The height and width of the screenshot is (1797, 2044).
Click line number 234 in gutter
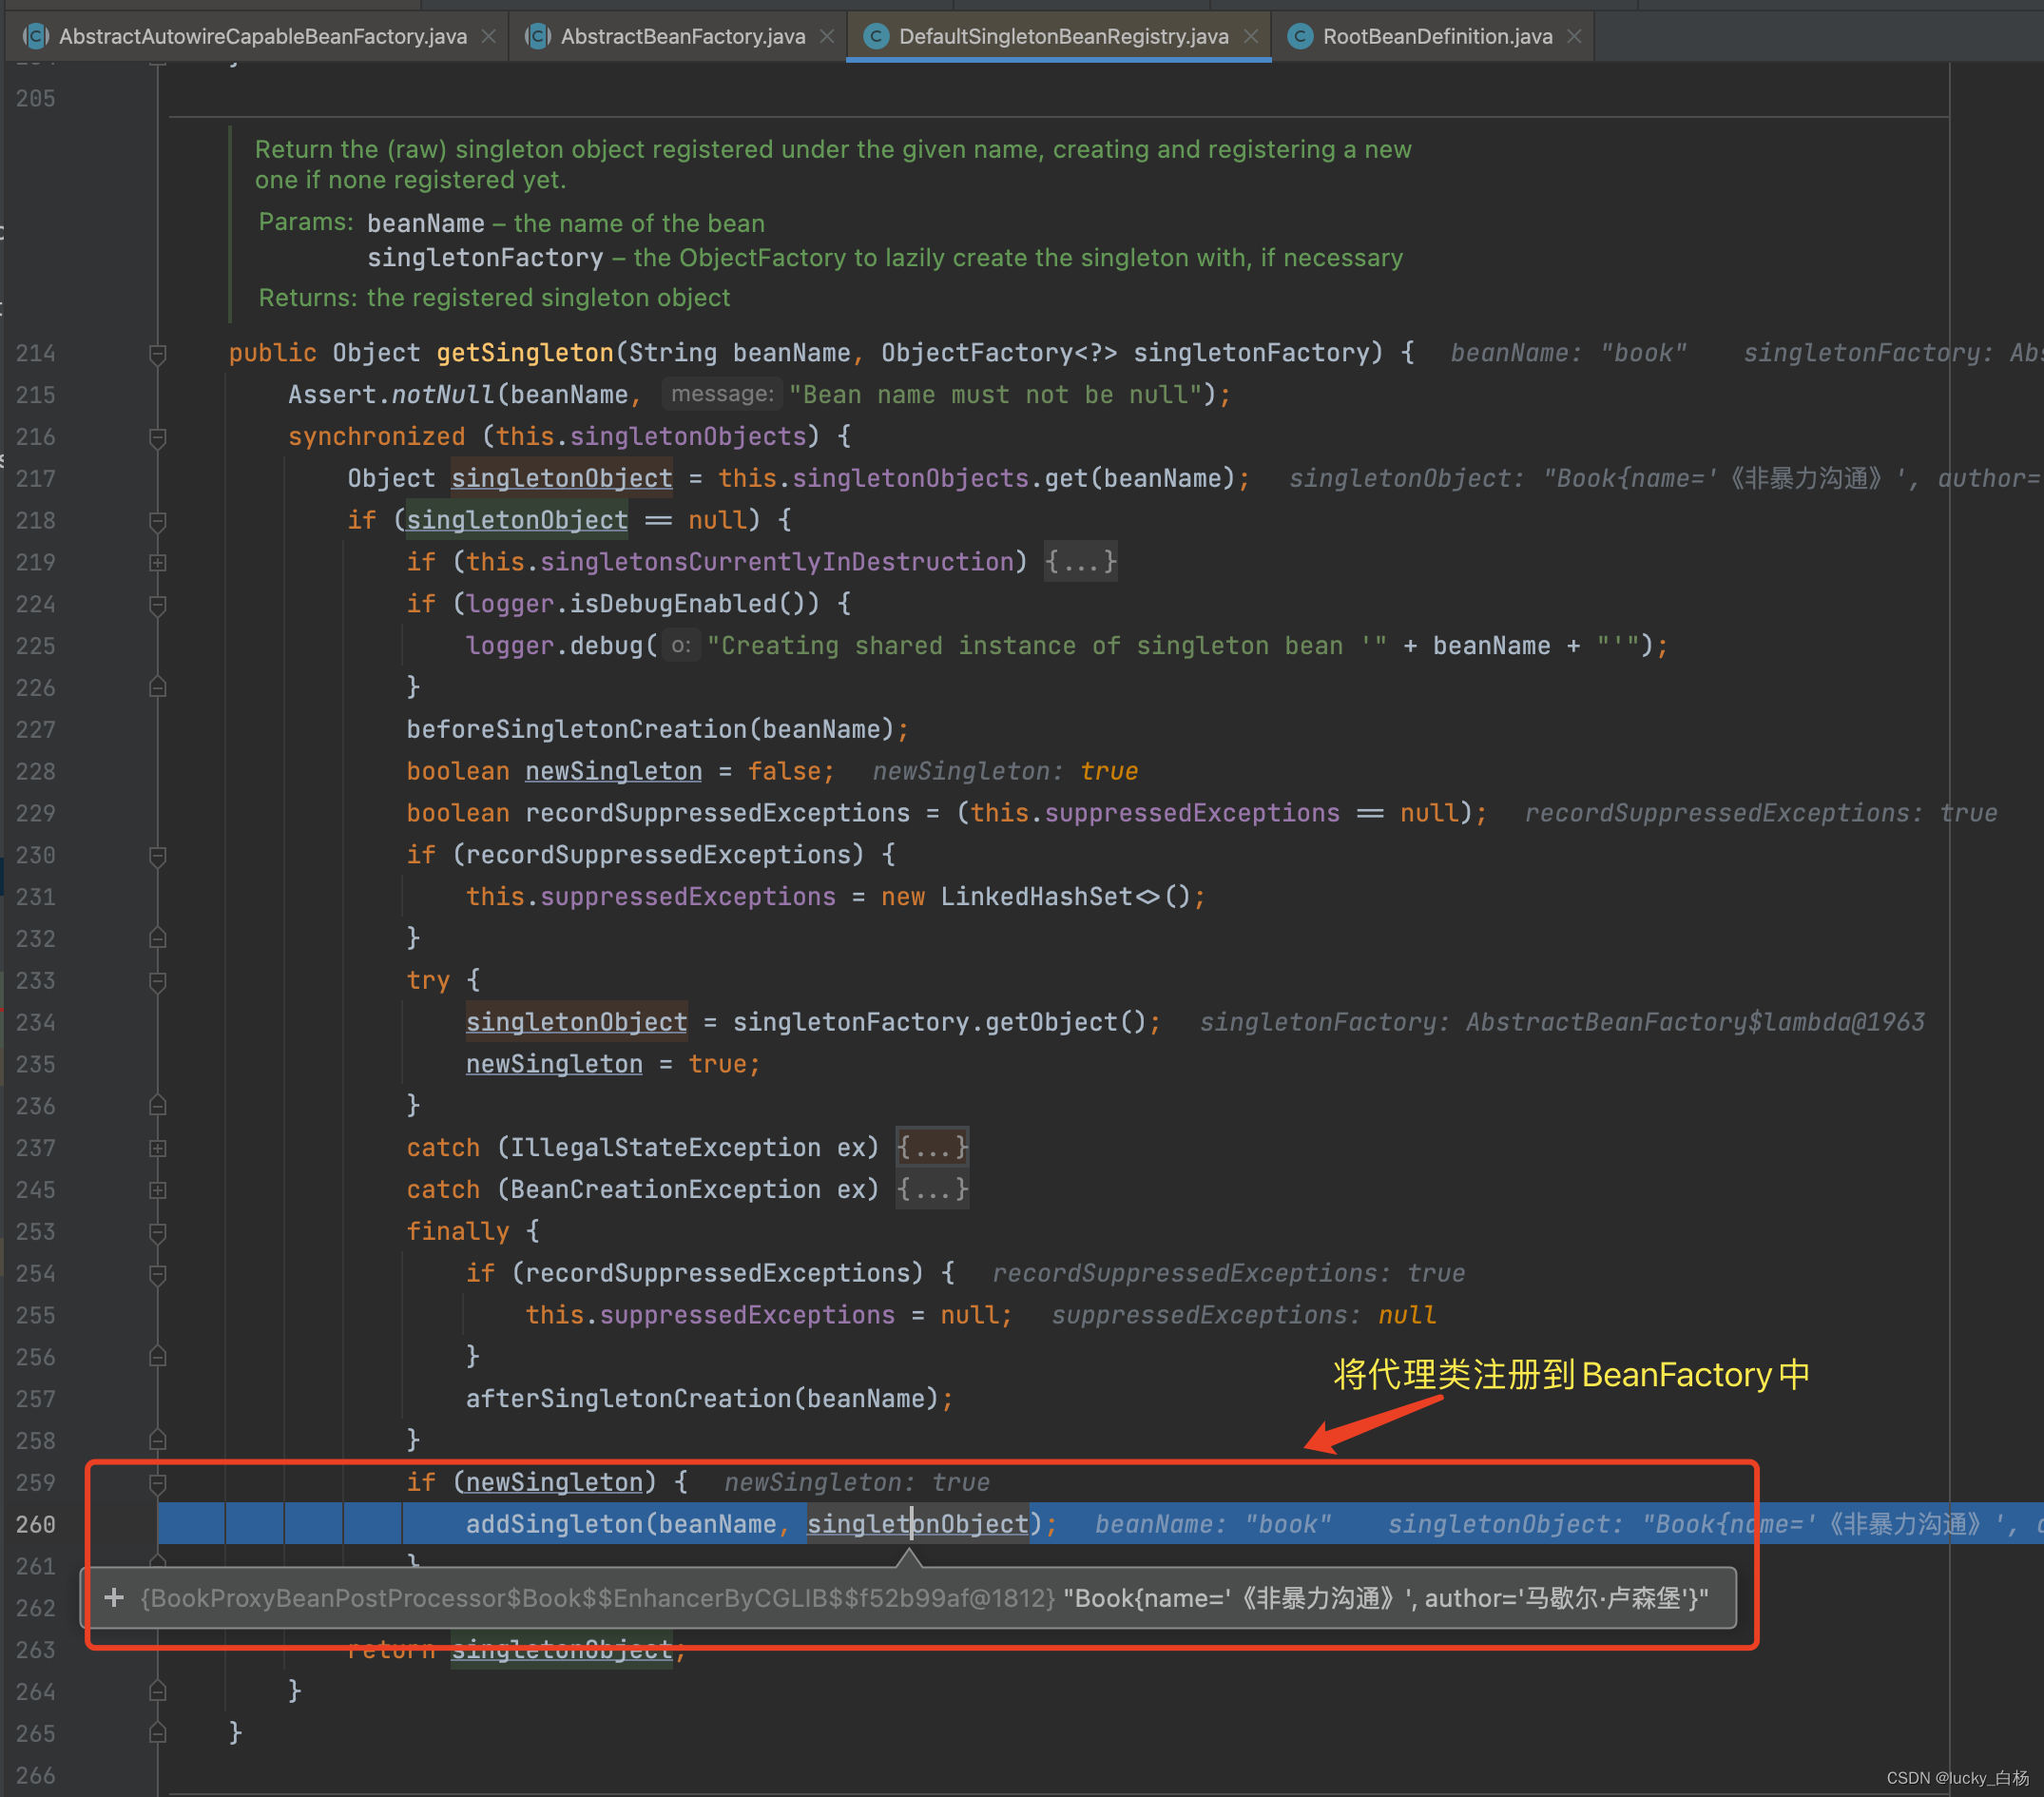(36, 1023)
